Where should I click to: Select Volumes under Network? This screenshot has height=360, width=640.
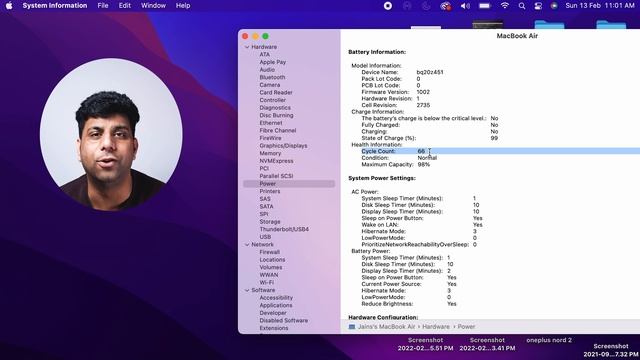coord(271,268)
